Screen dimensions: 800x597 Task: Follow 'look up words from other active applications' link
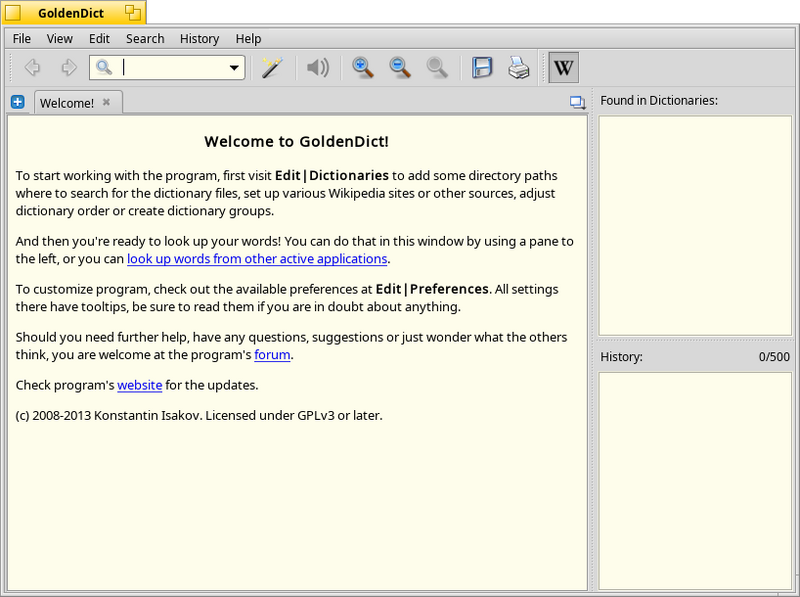(257, 259)
